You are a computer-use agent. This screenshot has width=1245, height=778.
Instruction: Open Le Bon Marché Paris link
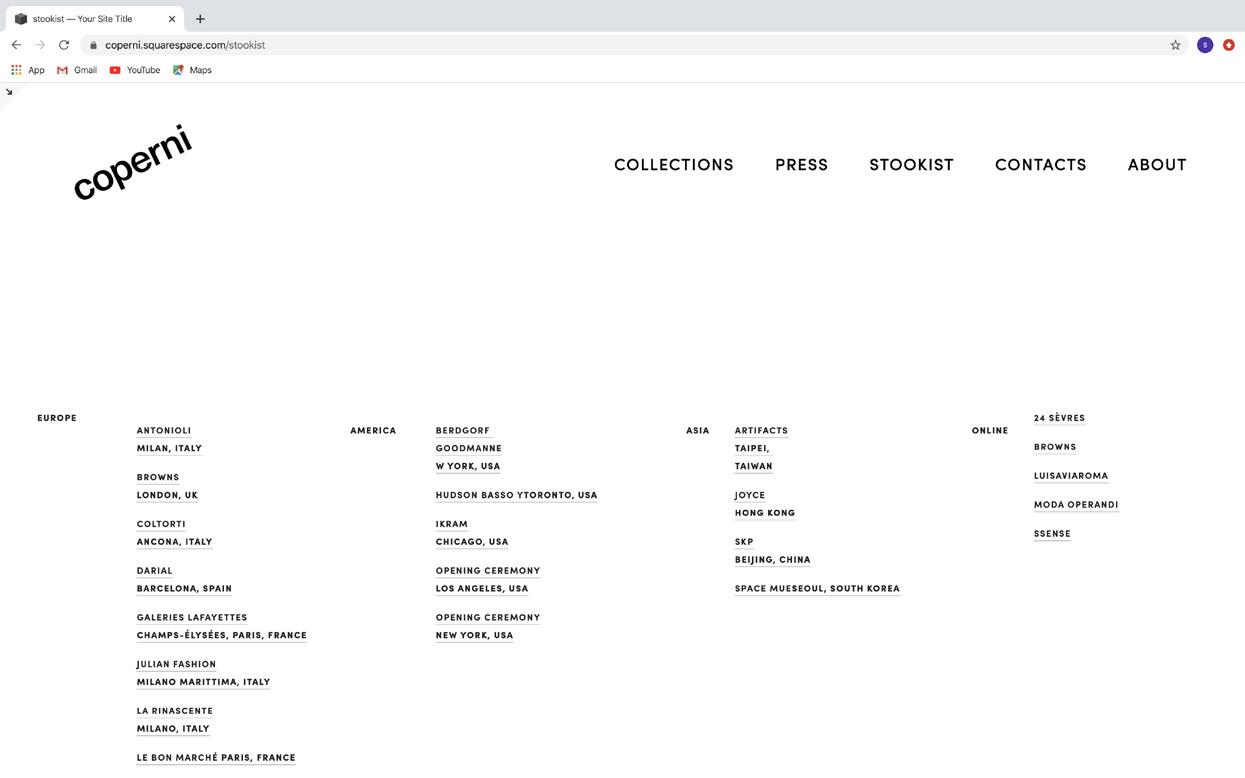point(216,759)
